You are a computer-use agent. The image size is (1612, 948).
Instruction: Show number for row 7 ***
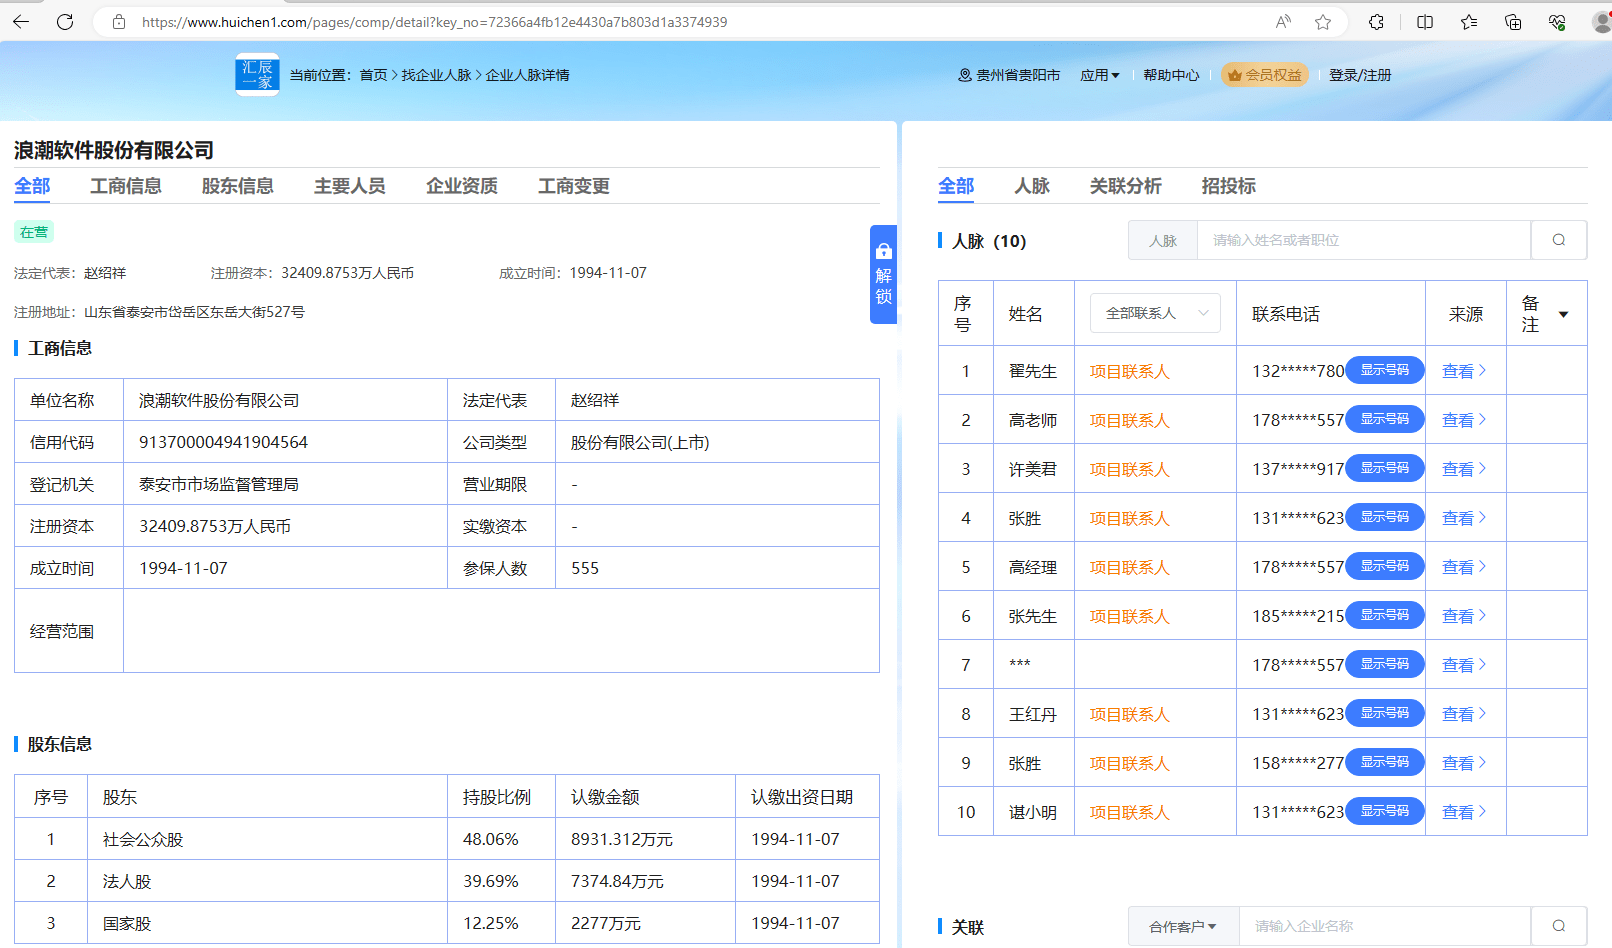click(1385, 664)
